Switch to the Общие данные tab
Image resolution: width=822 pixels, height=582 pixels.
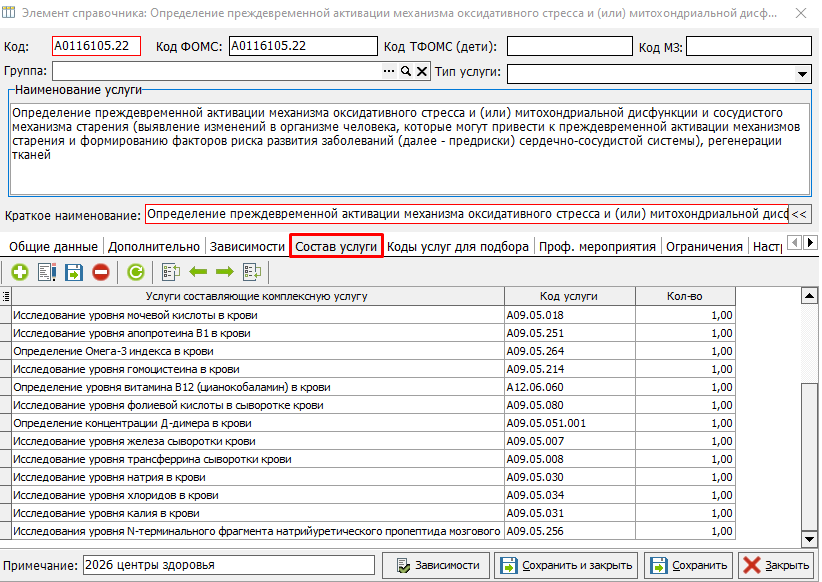pos(51,247)
